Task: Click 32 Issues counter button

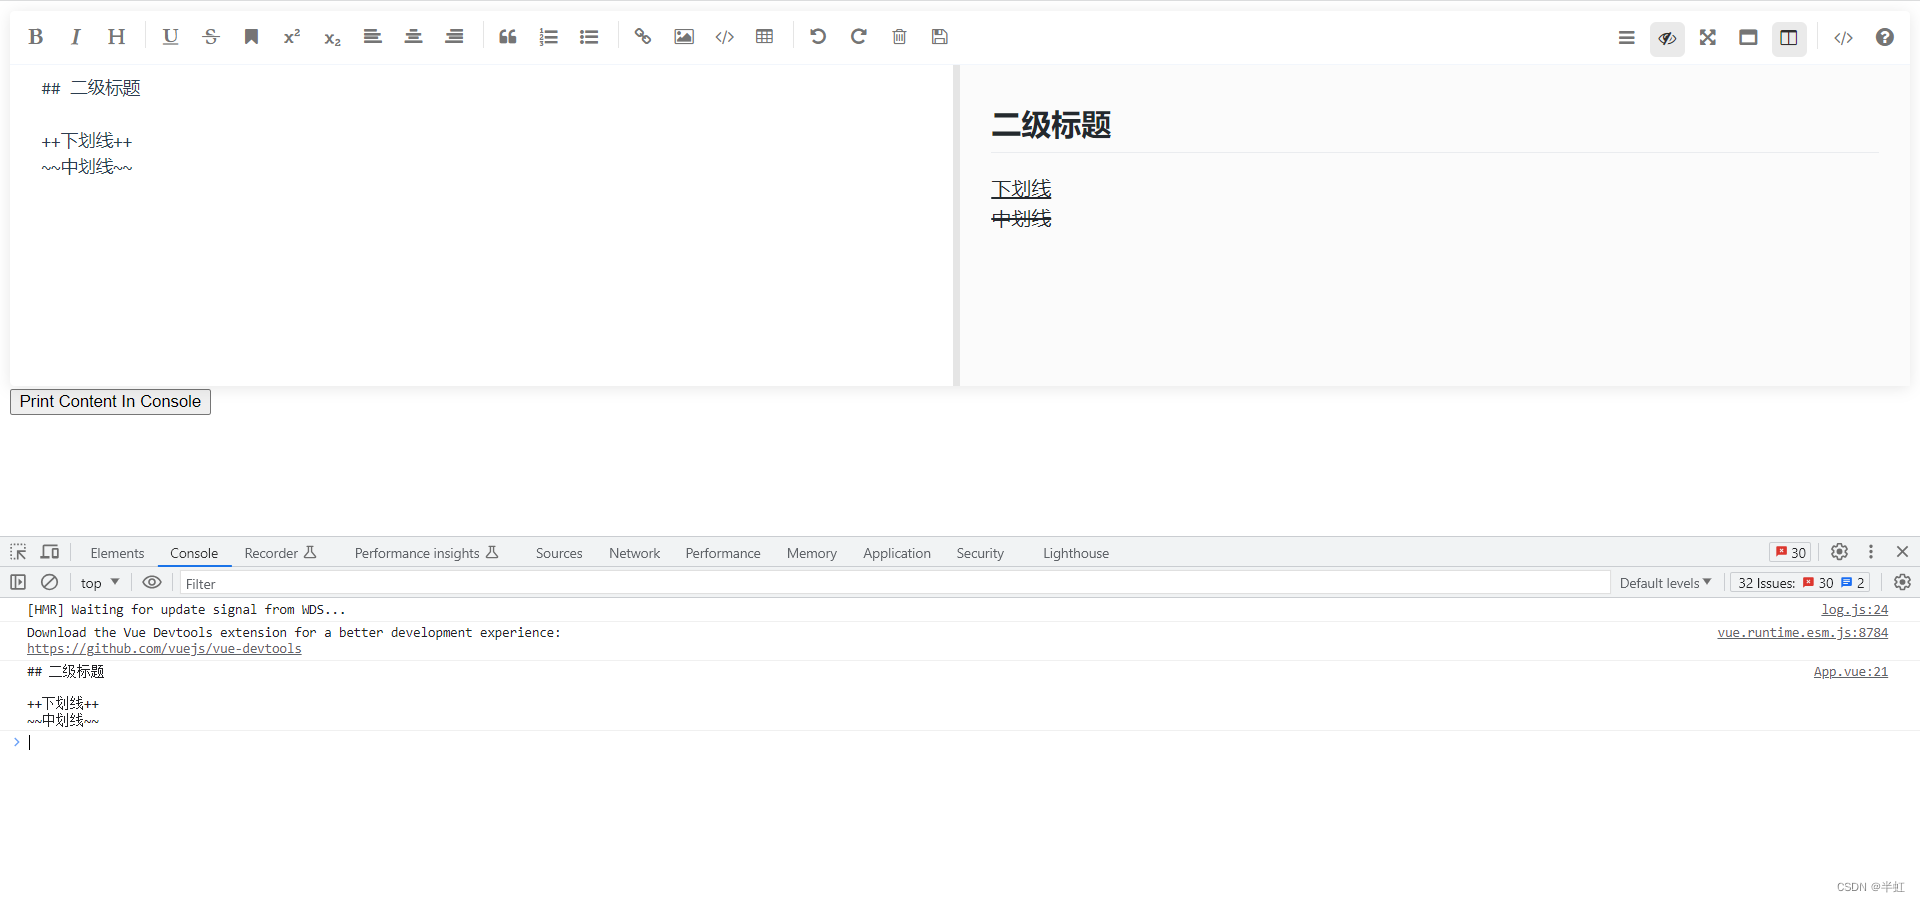Action: (1800, 583)
